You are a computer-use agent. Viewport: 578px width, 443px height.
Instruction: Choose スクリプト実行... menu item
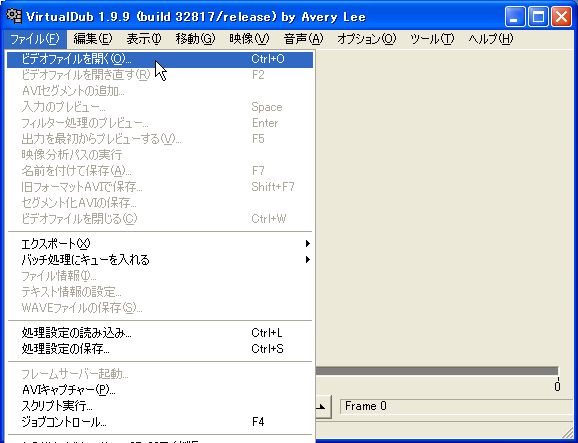[x=160, y=406]
